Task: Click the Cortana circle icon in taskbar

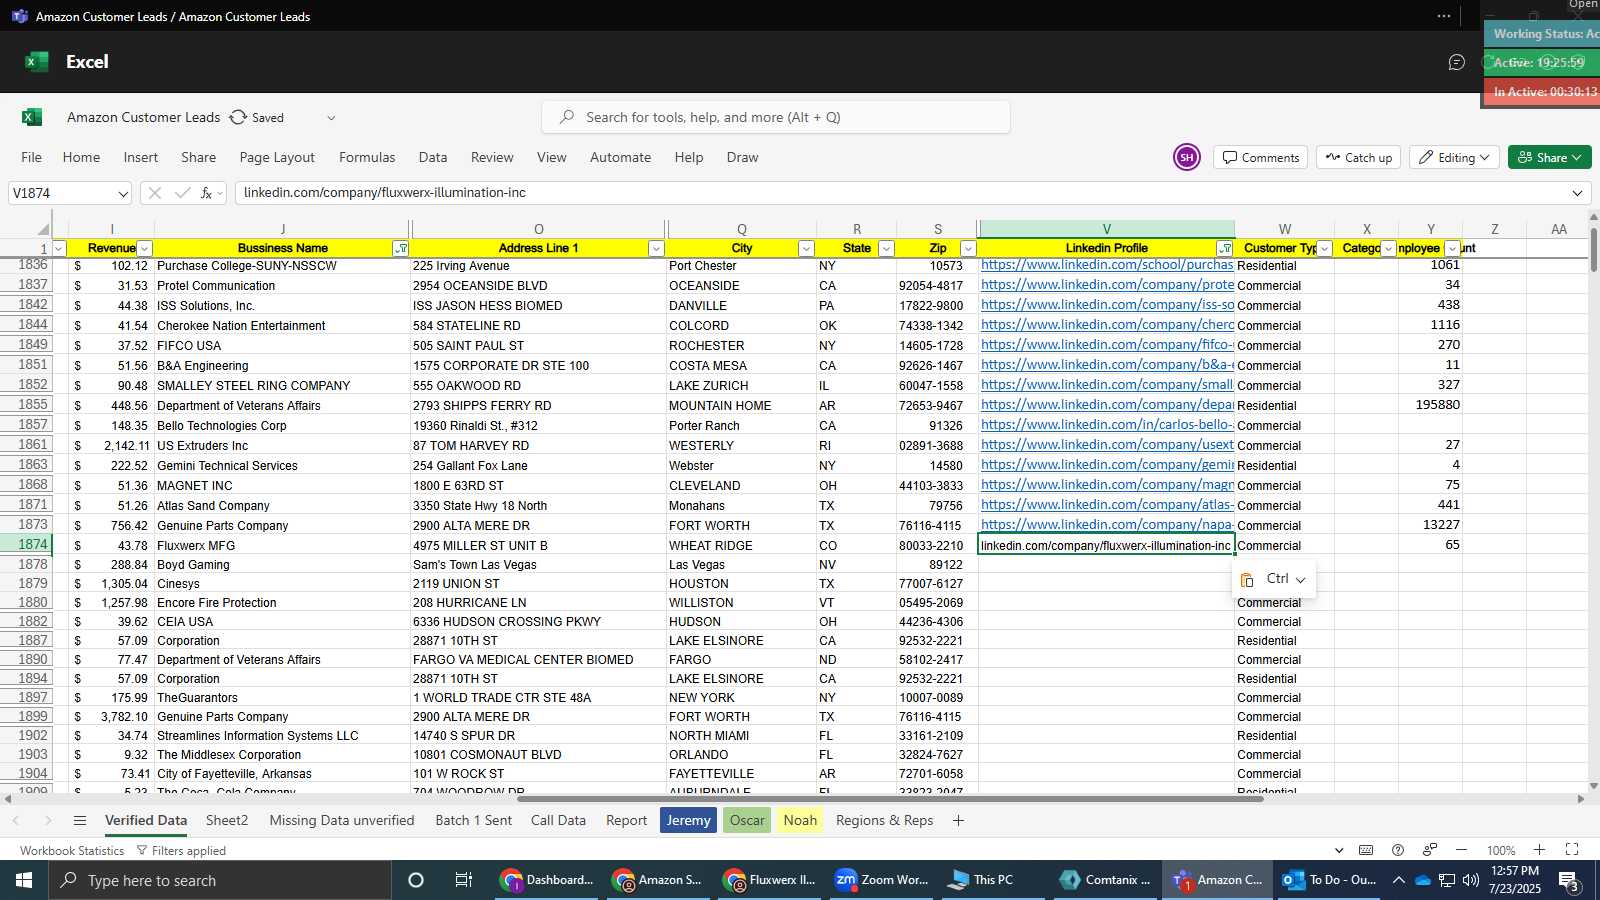Action: 416,880
